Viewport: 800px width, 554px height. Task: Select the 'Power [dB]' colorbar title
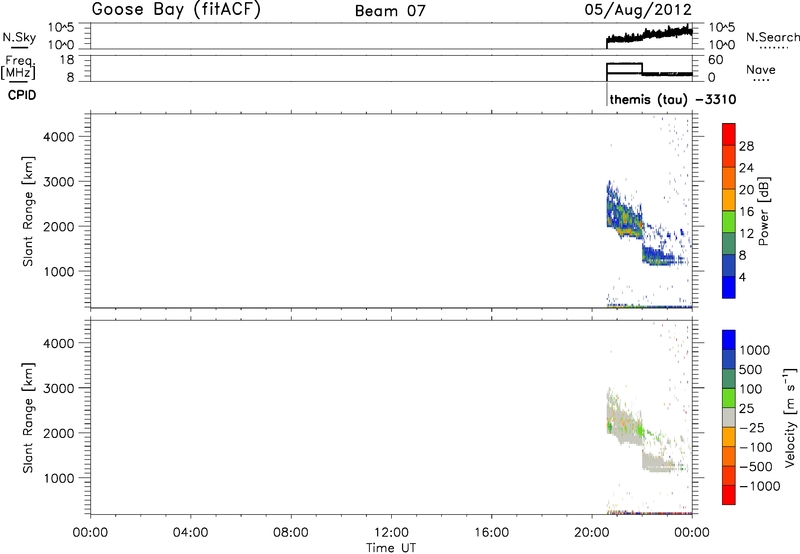coord(763,211)
